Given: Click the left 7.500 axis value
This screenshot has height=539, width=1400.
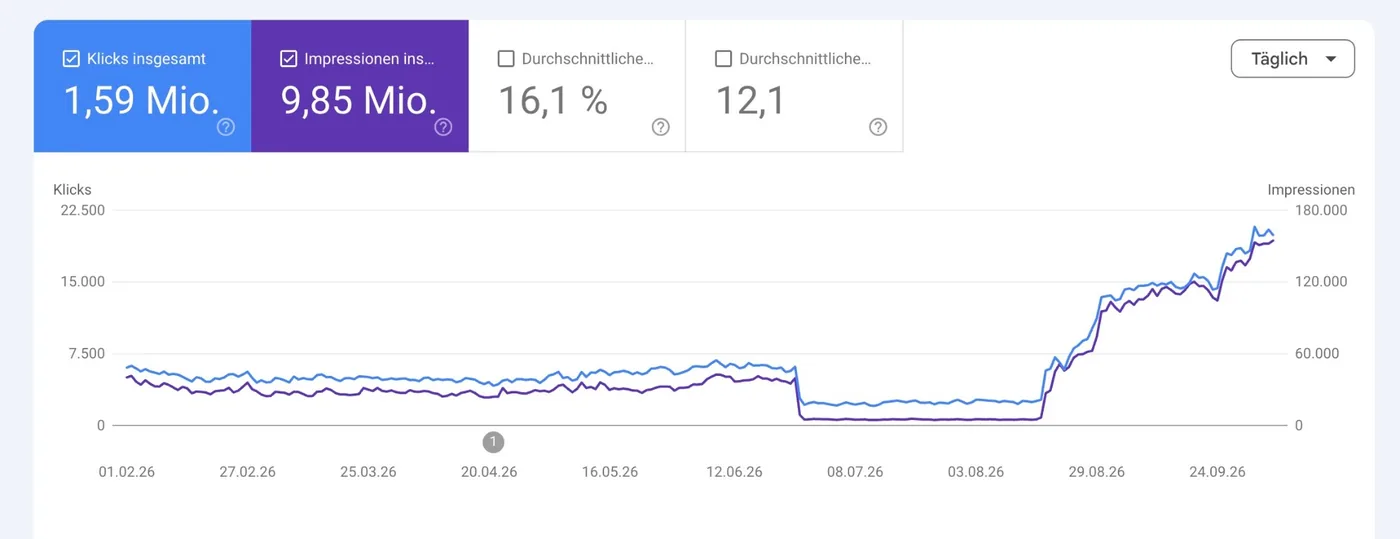Looking at the screenshot, I should 87,354.
